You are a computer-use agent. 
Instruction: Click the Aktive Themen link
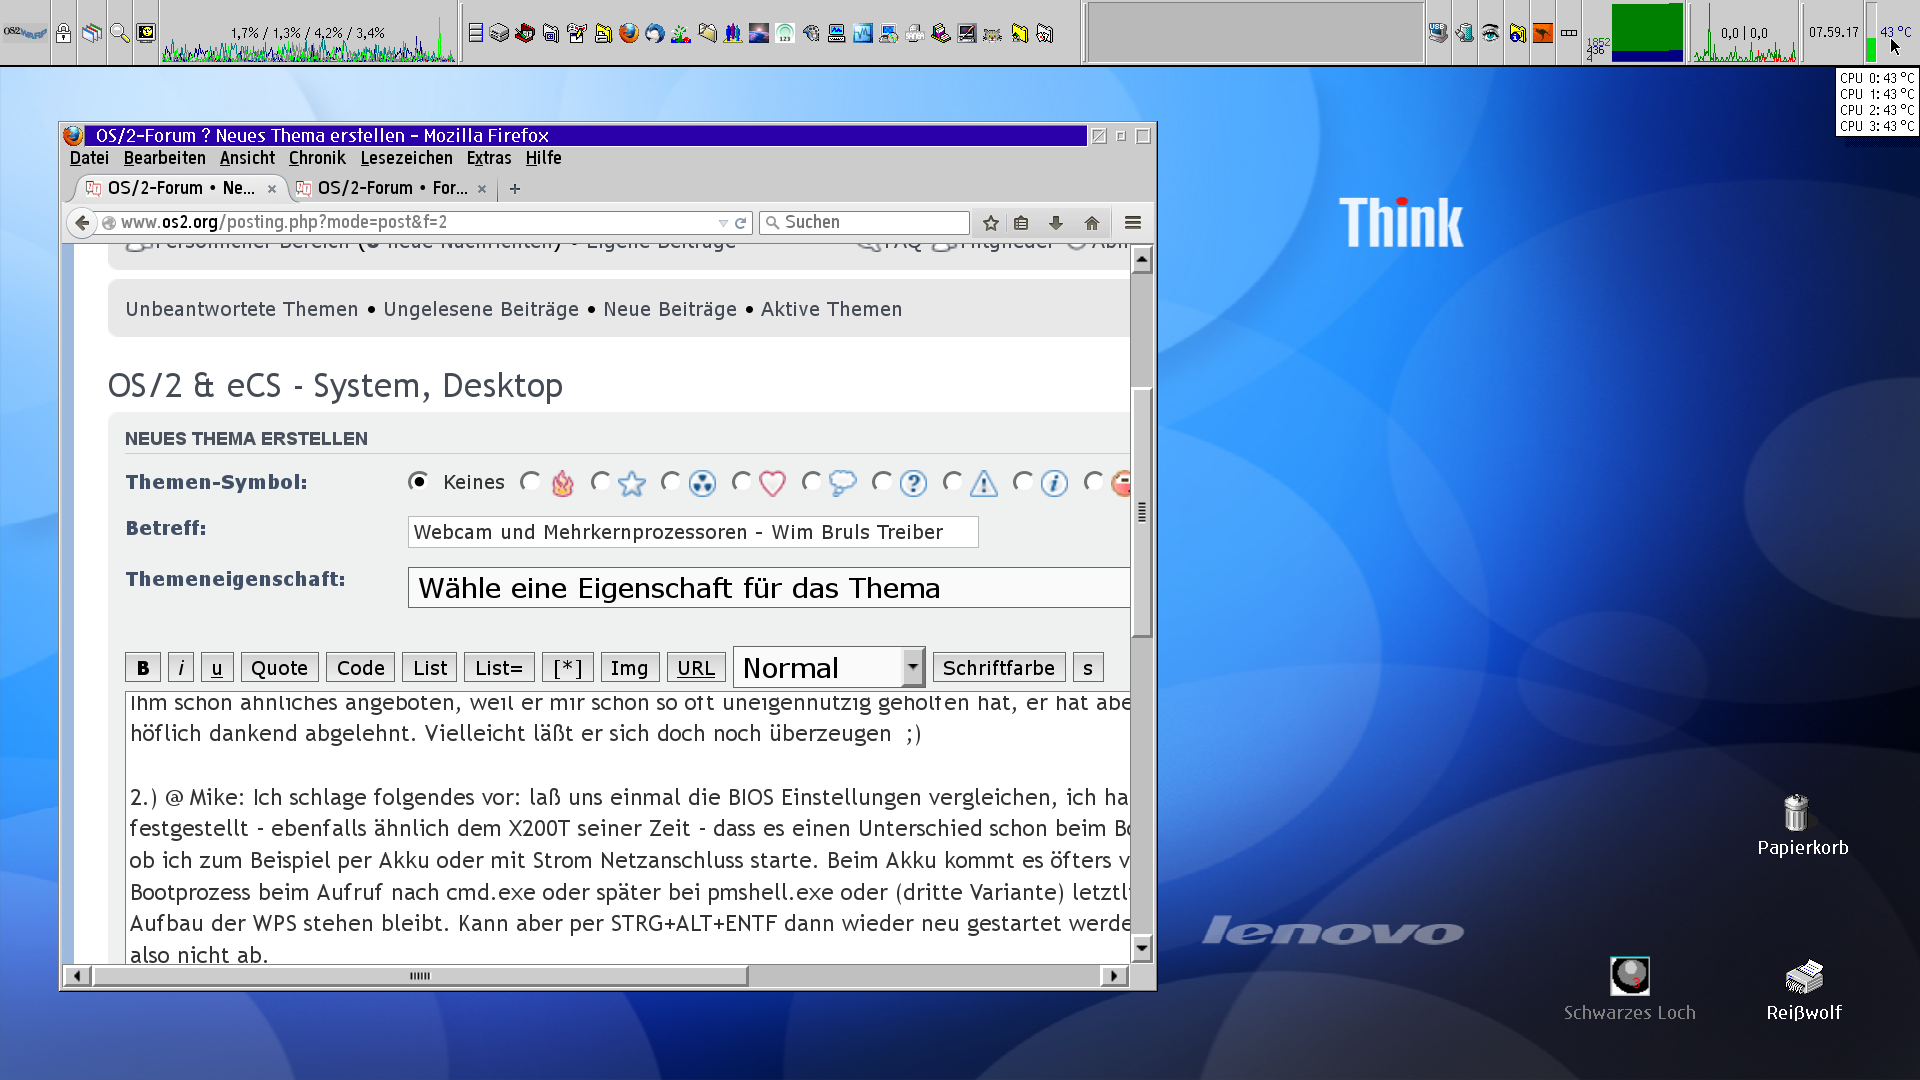(x=831, y=309)
